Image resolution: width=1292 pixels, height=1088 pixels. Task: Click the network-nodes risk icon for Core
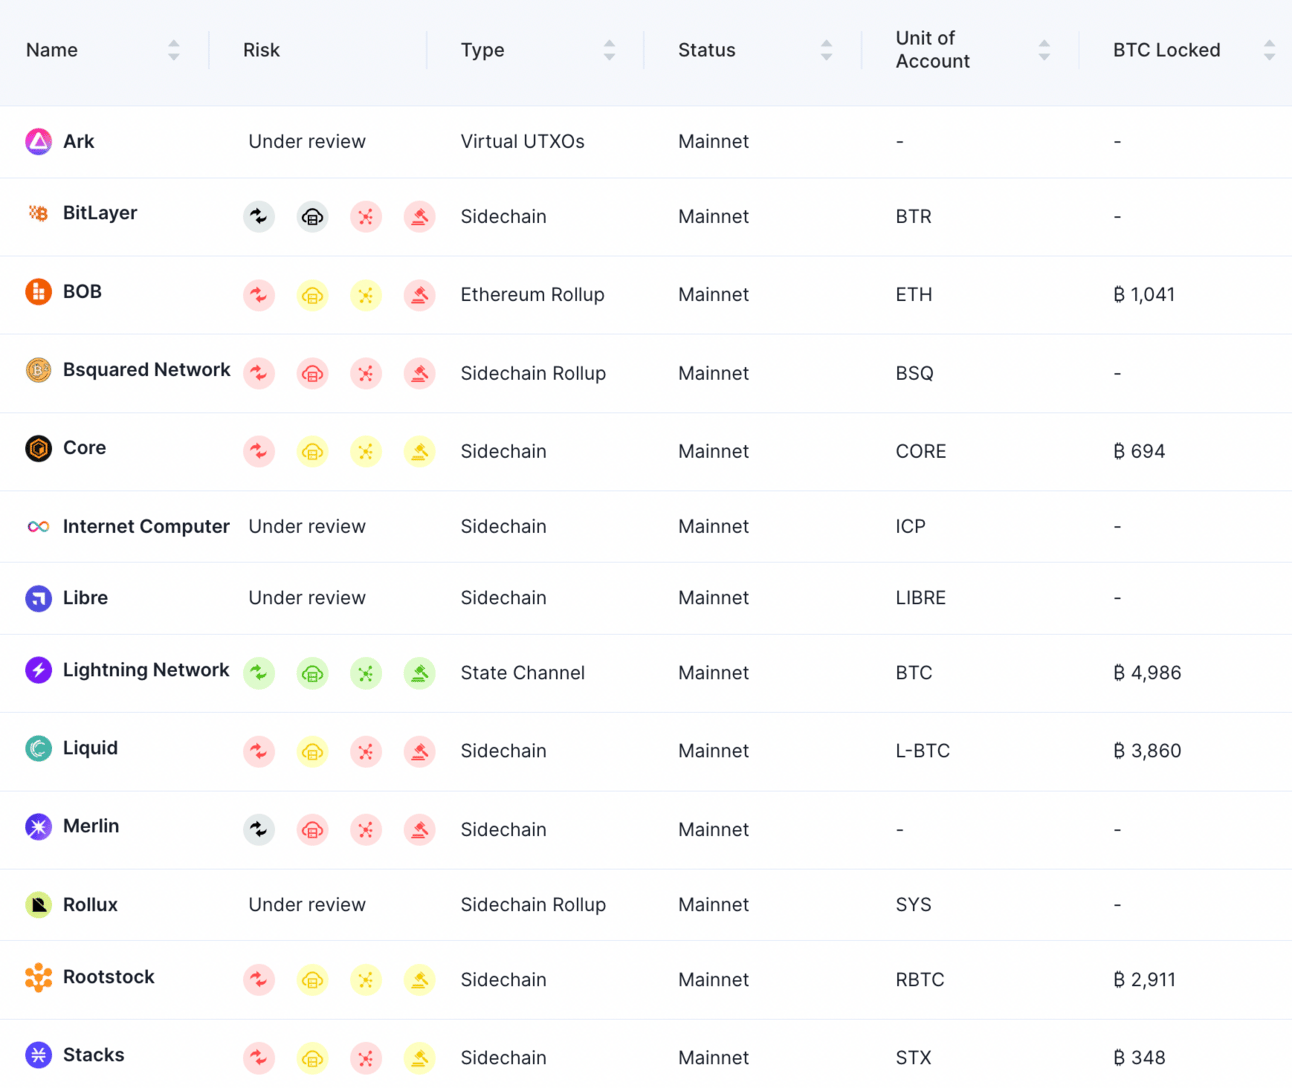[366, 451]
